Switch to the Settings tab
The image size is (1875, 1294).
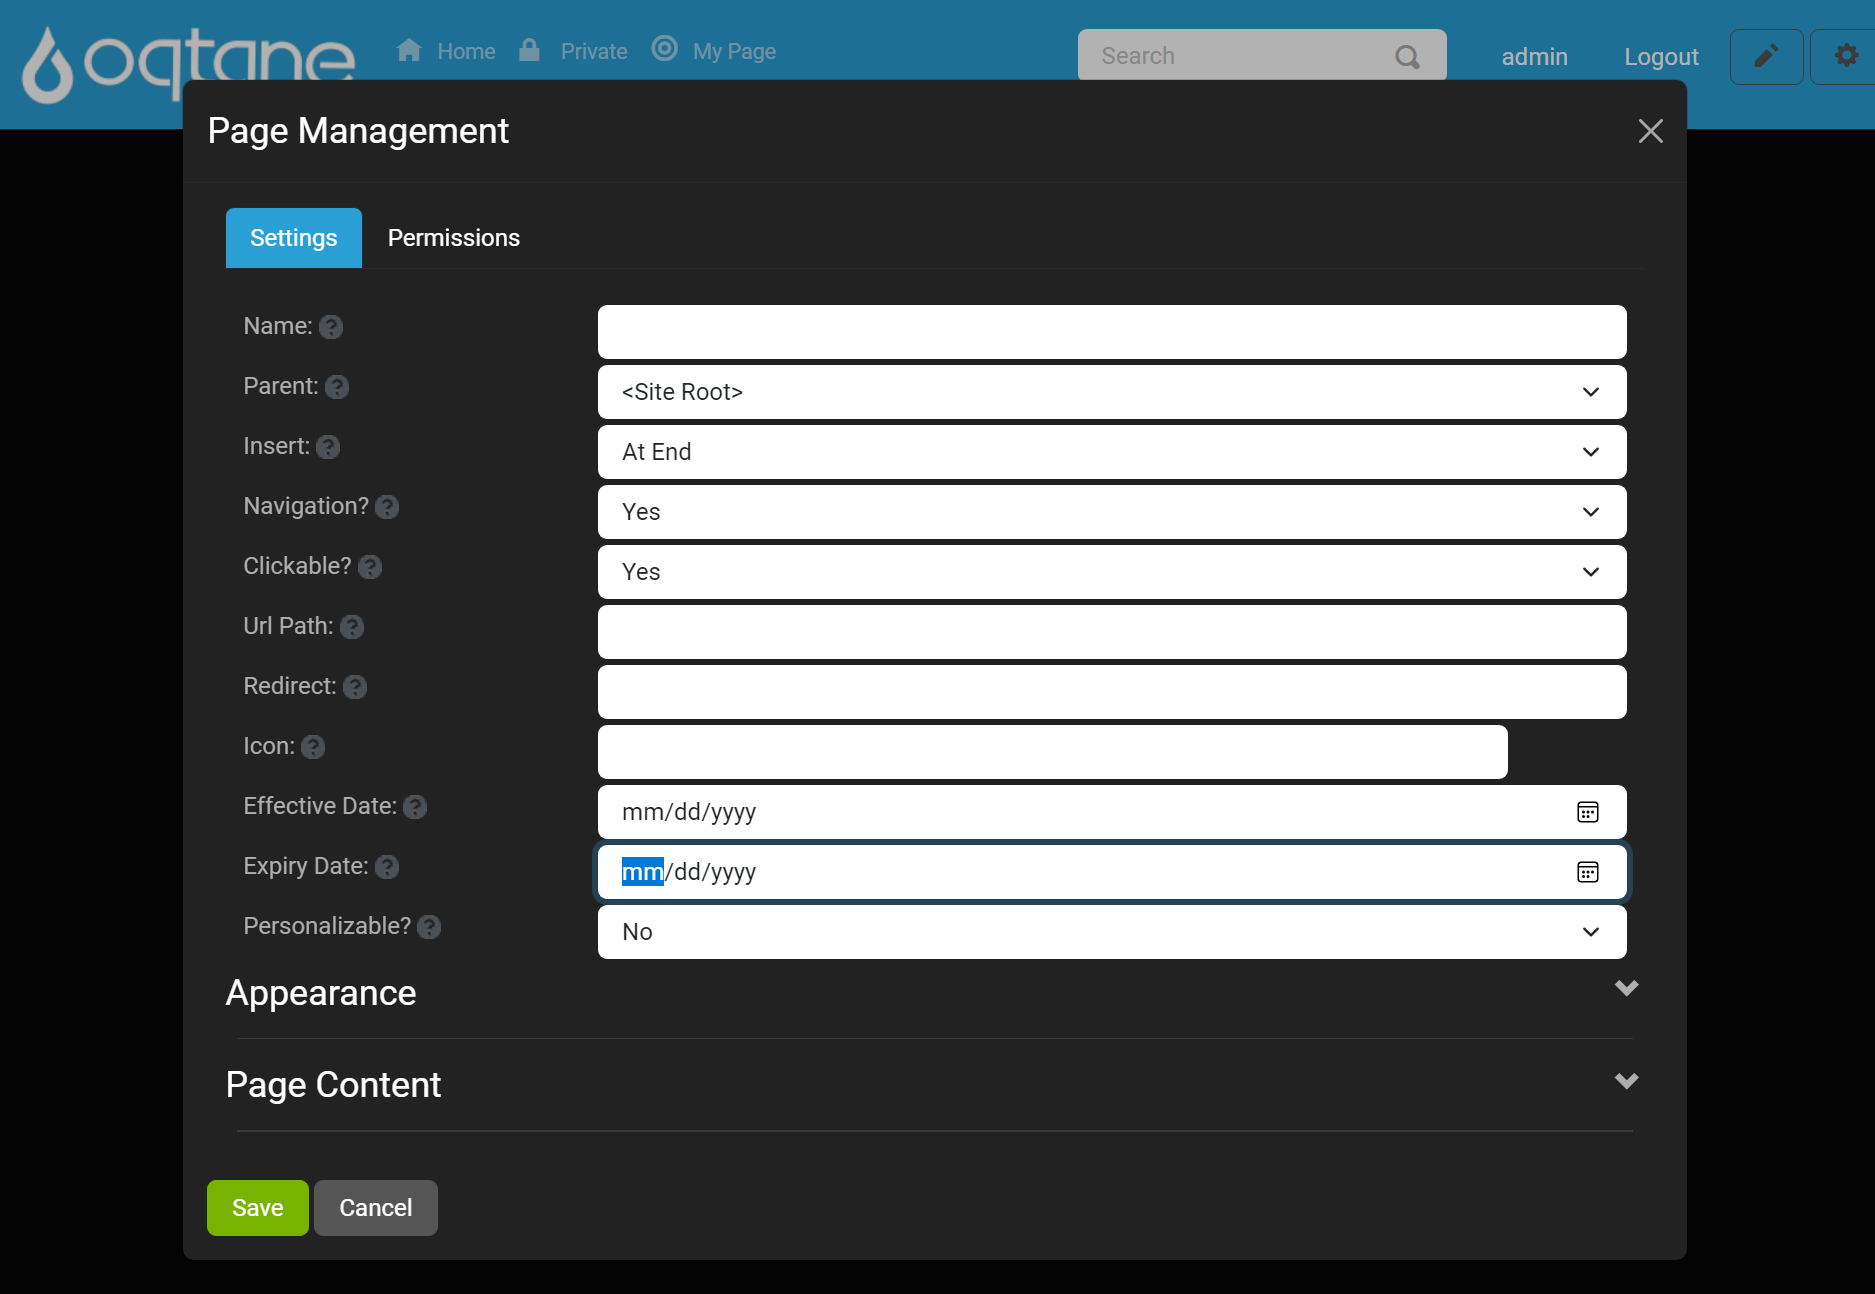click(294, 238)
